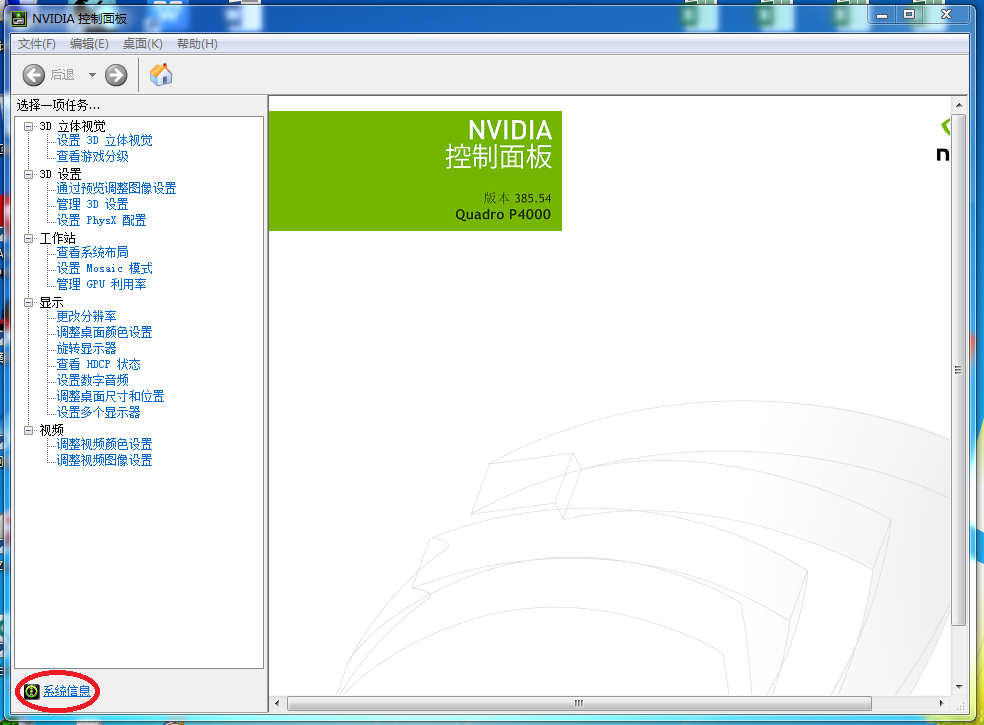Select 查看 HDCP 状态
The height and width of the screenshot is (725, 984).
[x=99, y=364]
